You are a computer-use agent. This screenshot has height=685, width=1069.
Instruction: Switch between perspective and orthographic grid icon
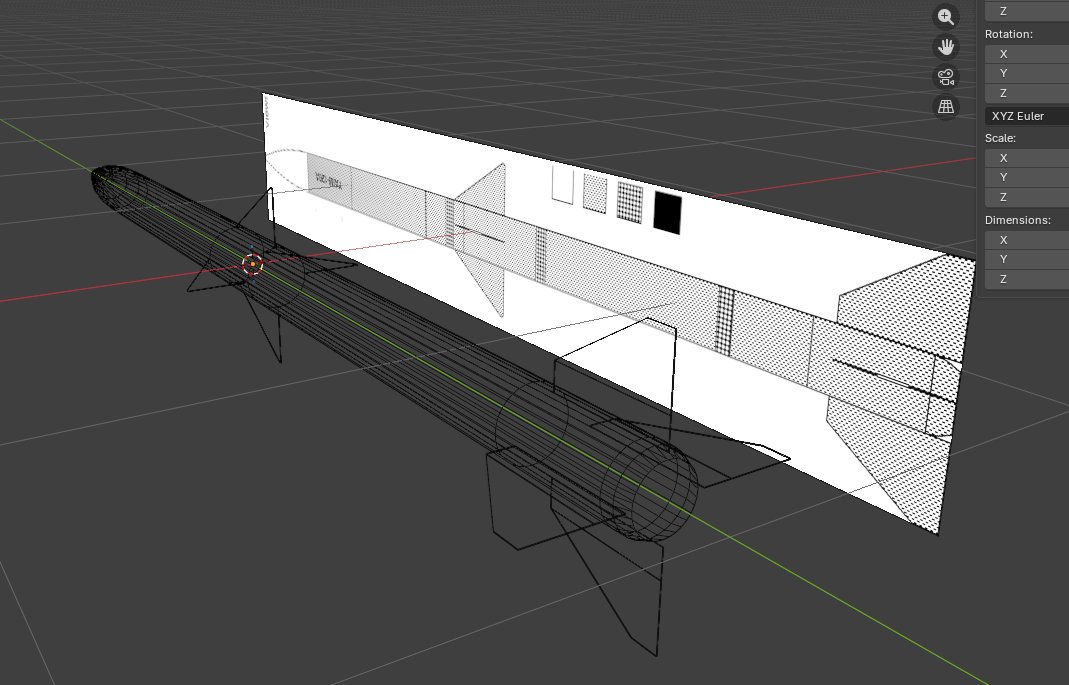(x=946, y=107)
